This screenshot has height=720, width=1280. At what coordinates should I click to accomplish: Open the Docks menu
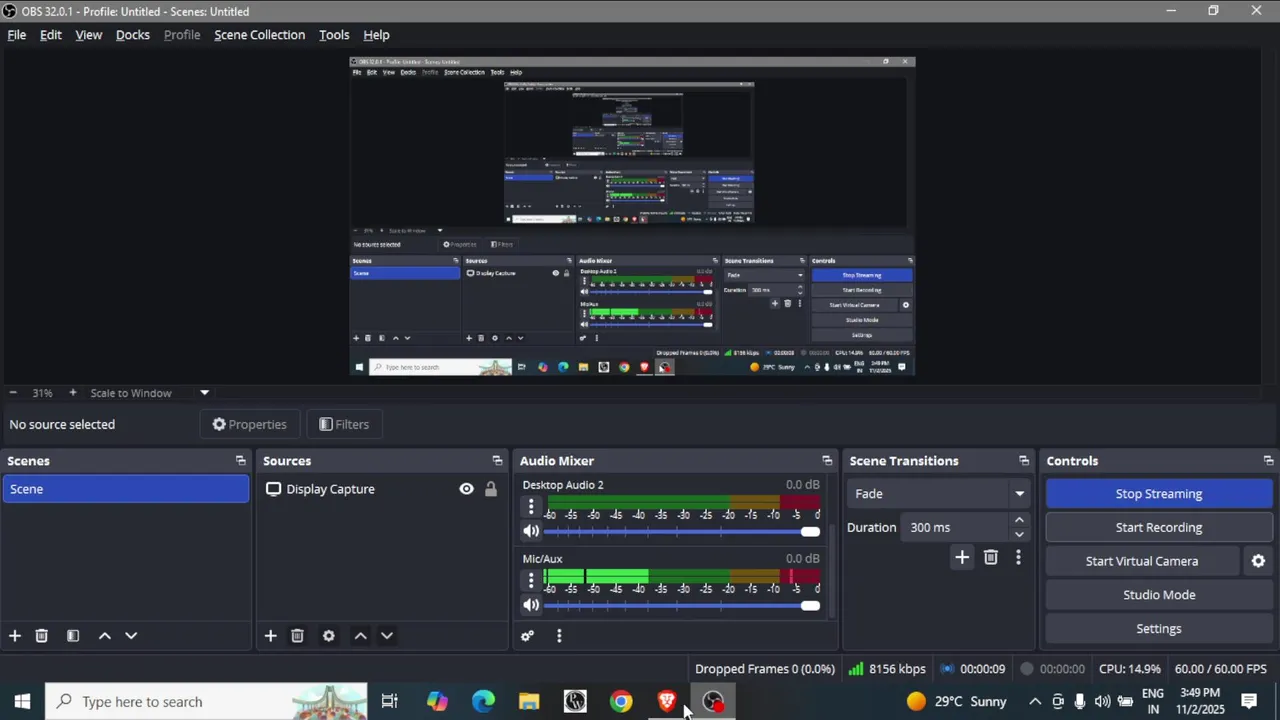133,35
